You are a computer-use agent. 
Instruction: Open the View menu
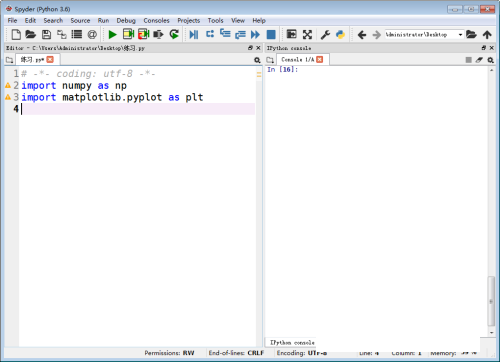click(238, 20)
